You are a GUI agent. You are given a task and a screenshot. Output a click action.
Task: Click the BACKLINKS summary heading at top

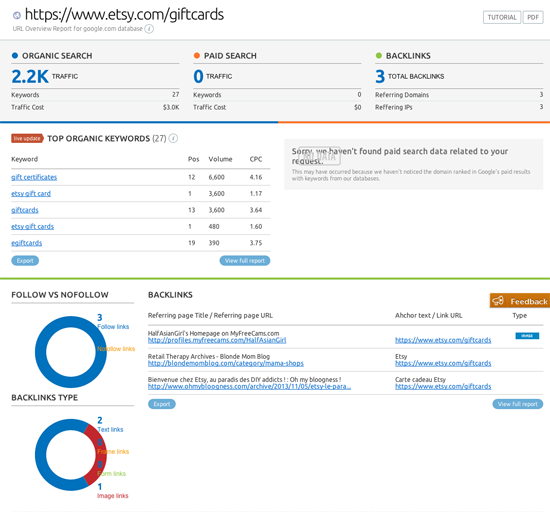pos(408,56)
